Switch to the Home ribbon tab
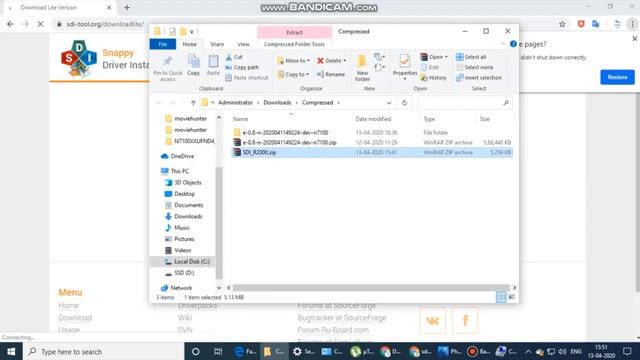The height and width of the screenshot is (360, 640). click(x=189, y=44)
